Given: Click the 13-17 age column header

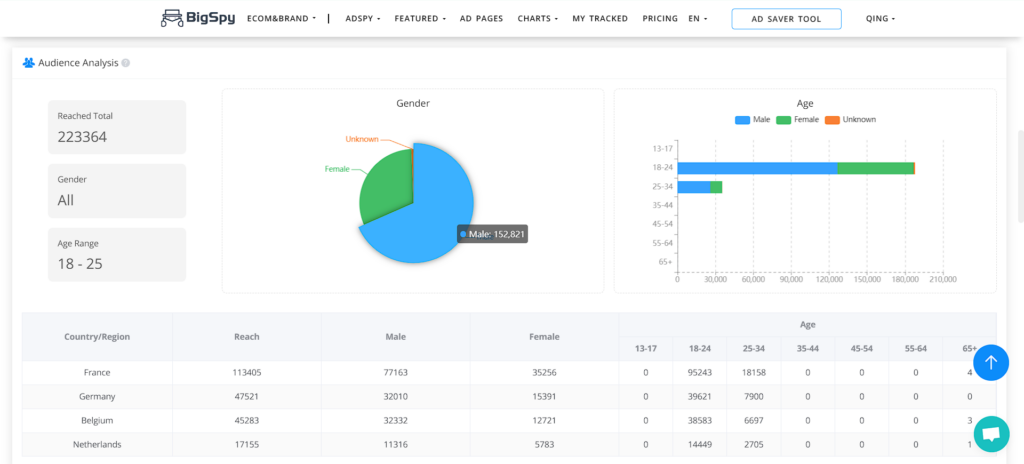Looking at the screenshot, I should click(646, 348).
